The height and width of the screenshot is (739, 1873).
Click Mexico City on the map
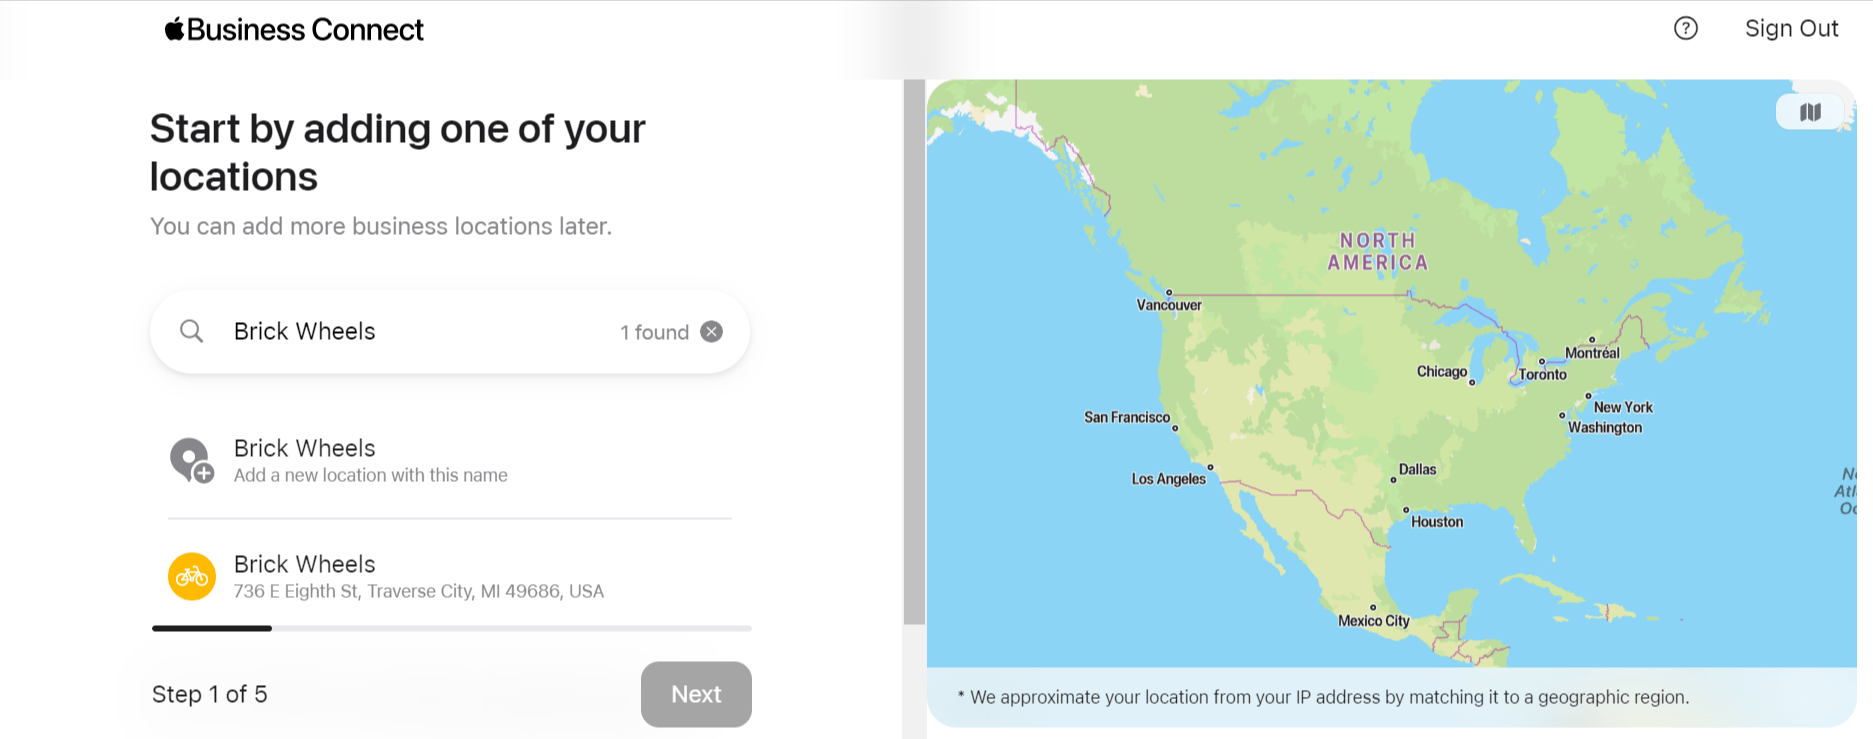click(x=1374, y=621)
